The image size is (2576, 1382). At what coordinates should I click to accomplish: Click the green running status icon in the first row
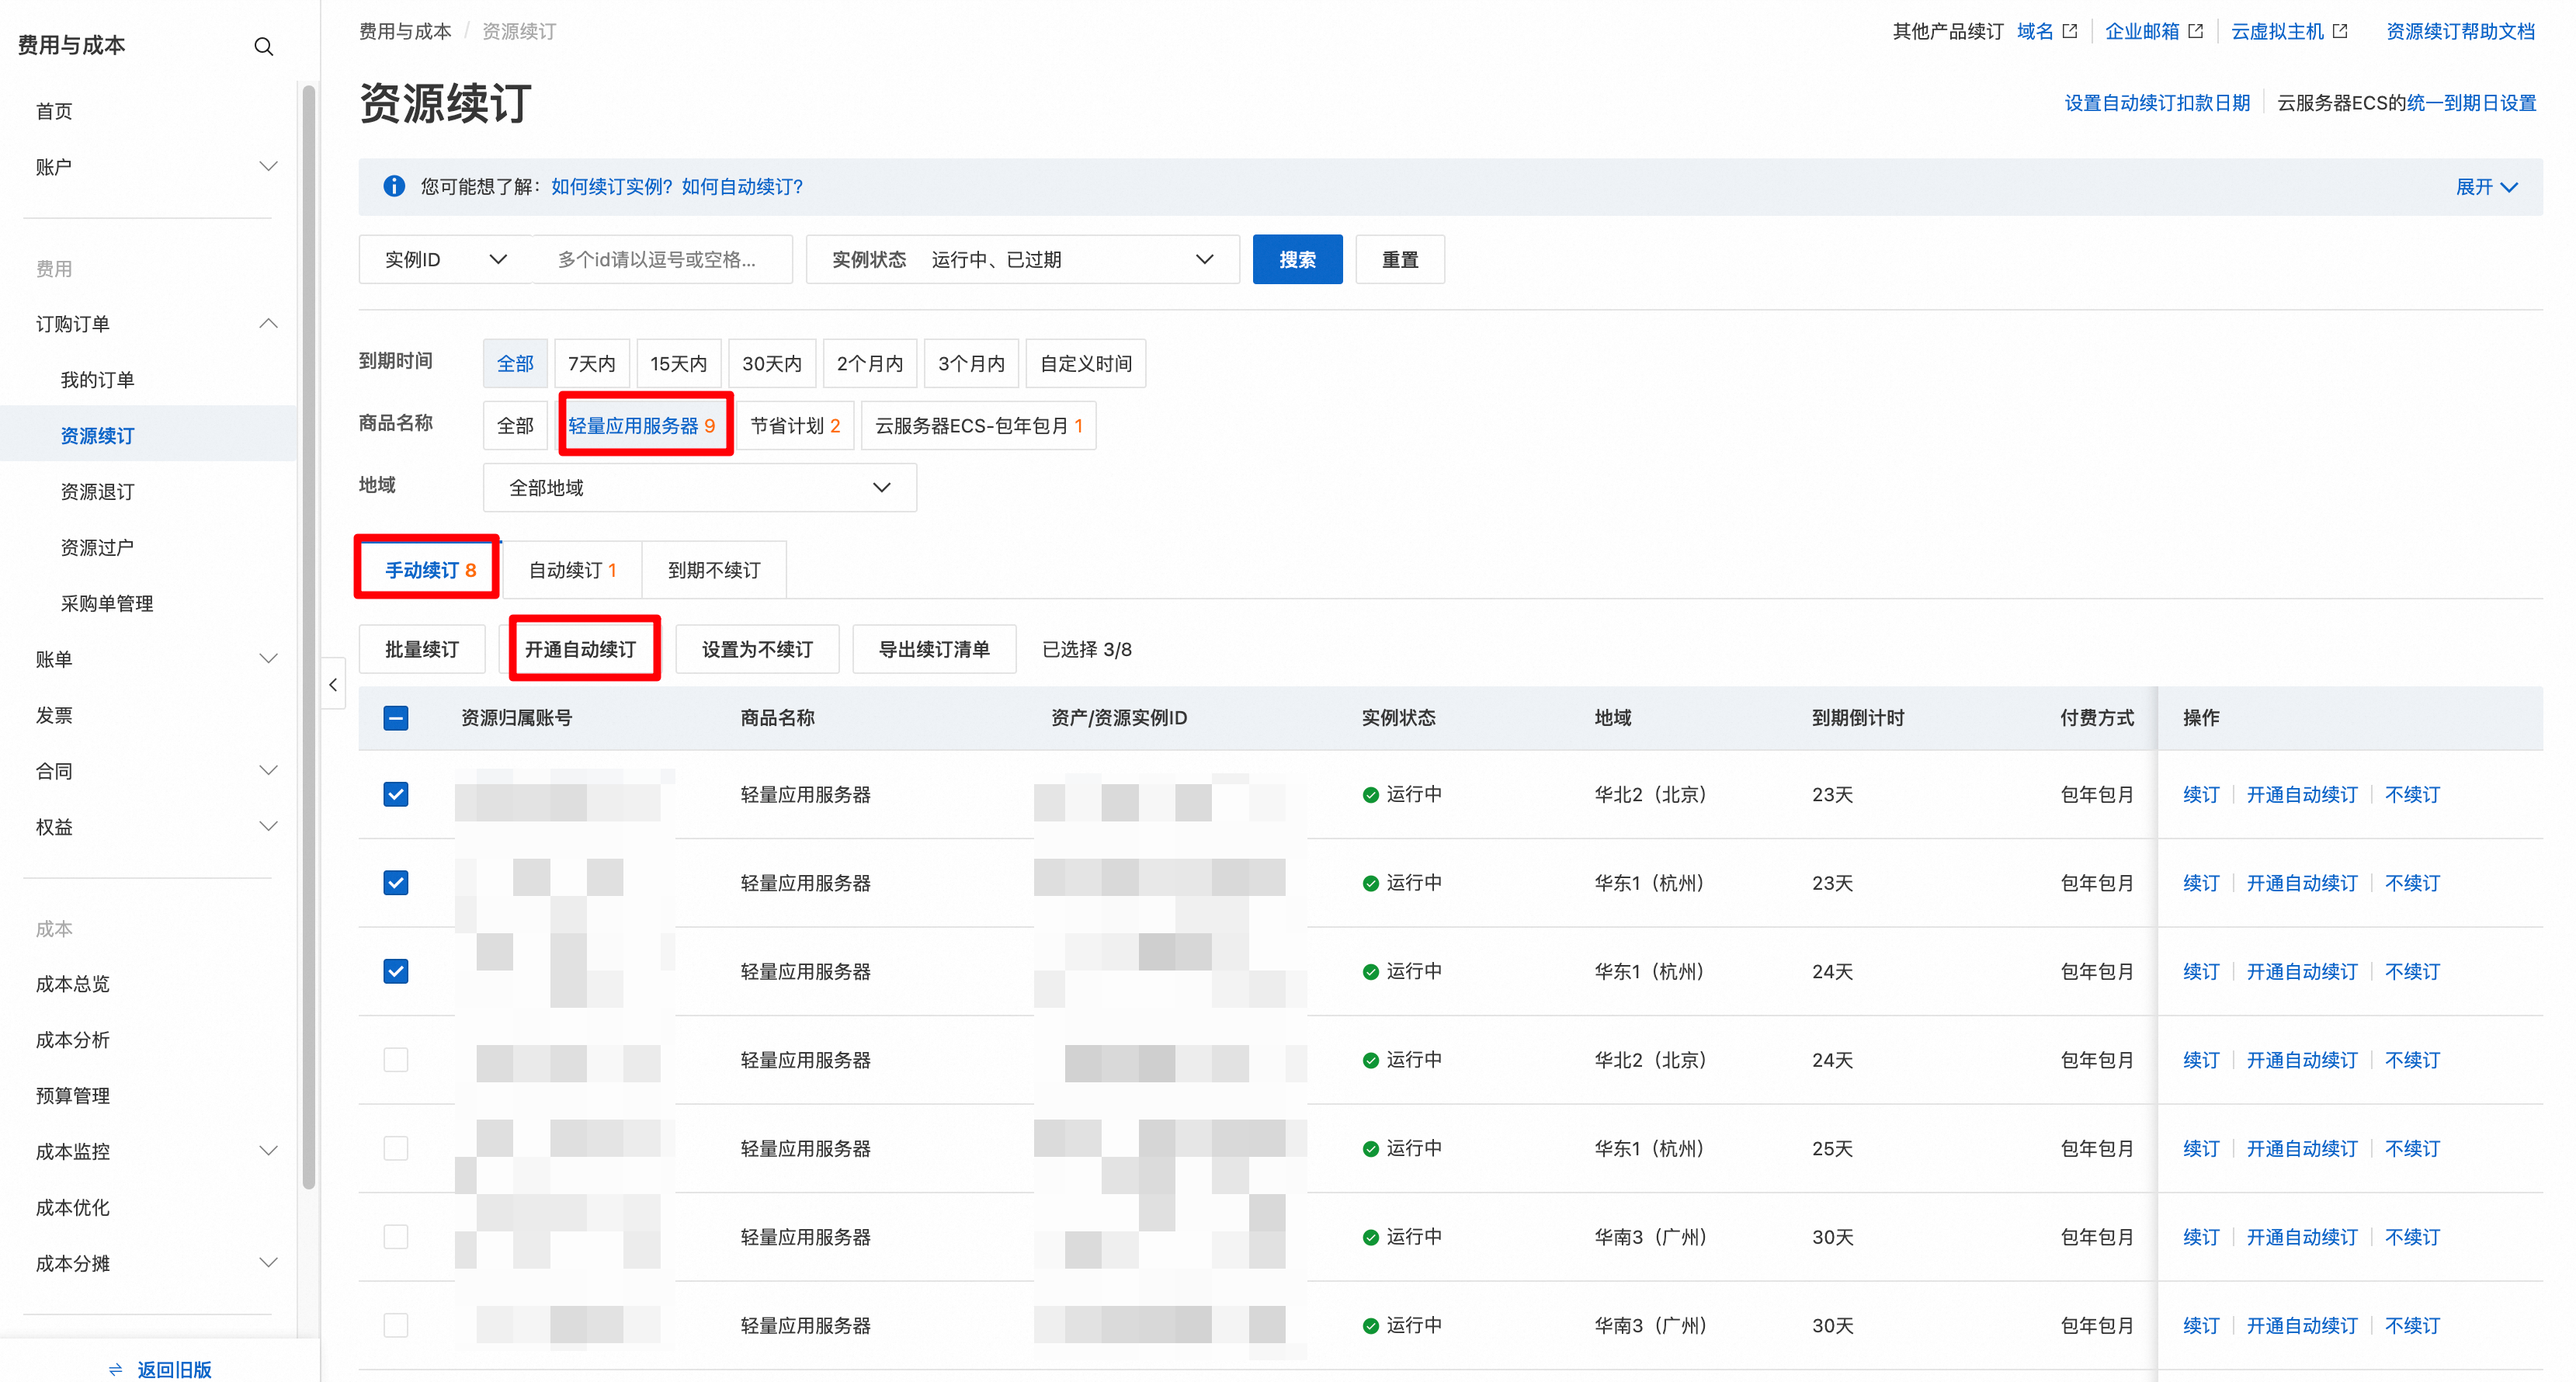1370,795
